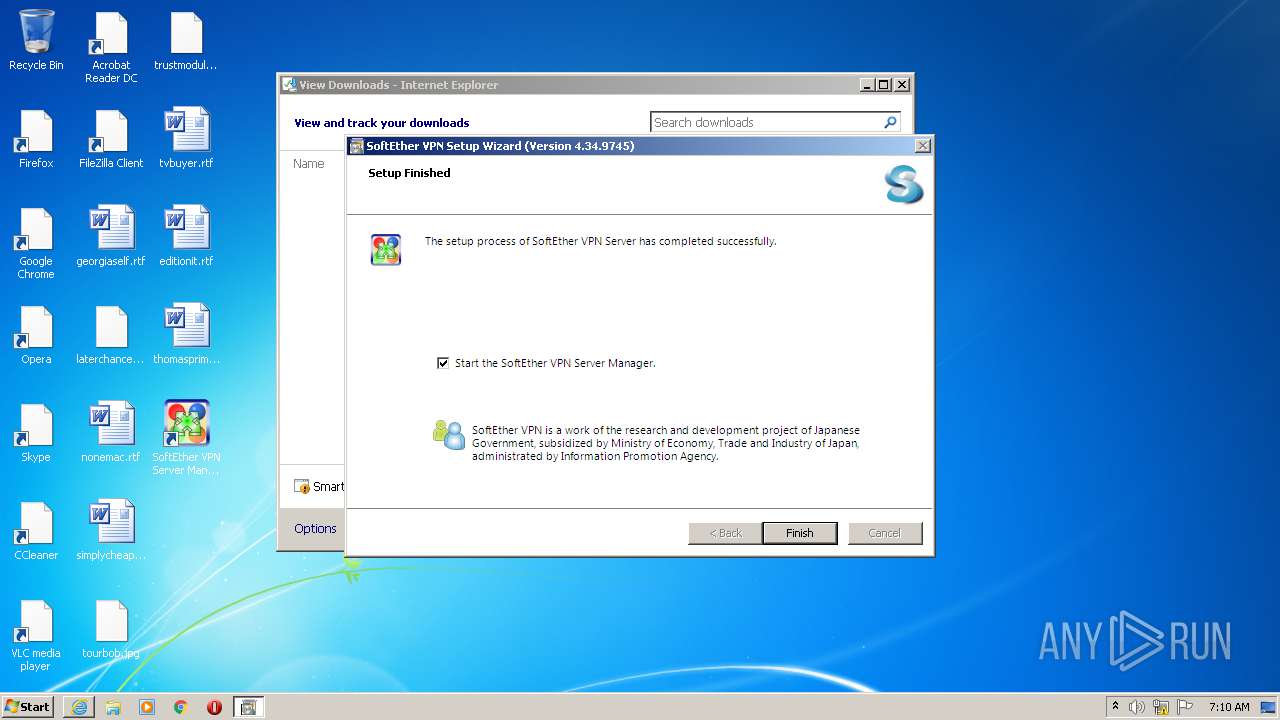Screen dimensions: 1280x720
Task: Open nonemac.rtf document
Action: click(111, 432)
